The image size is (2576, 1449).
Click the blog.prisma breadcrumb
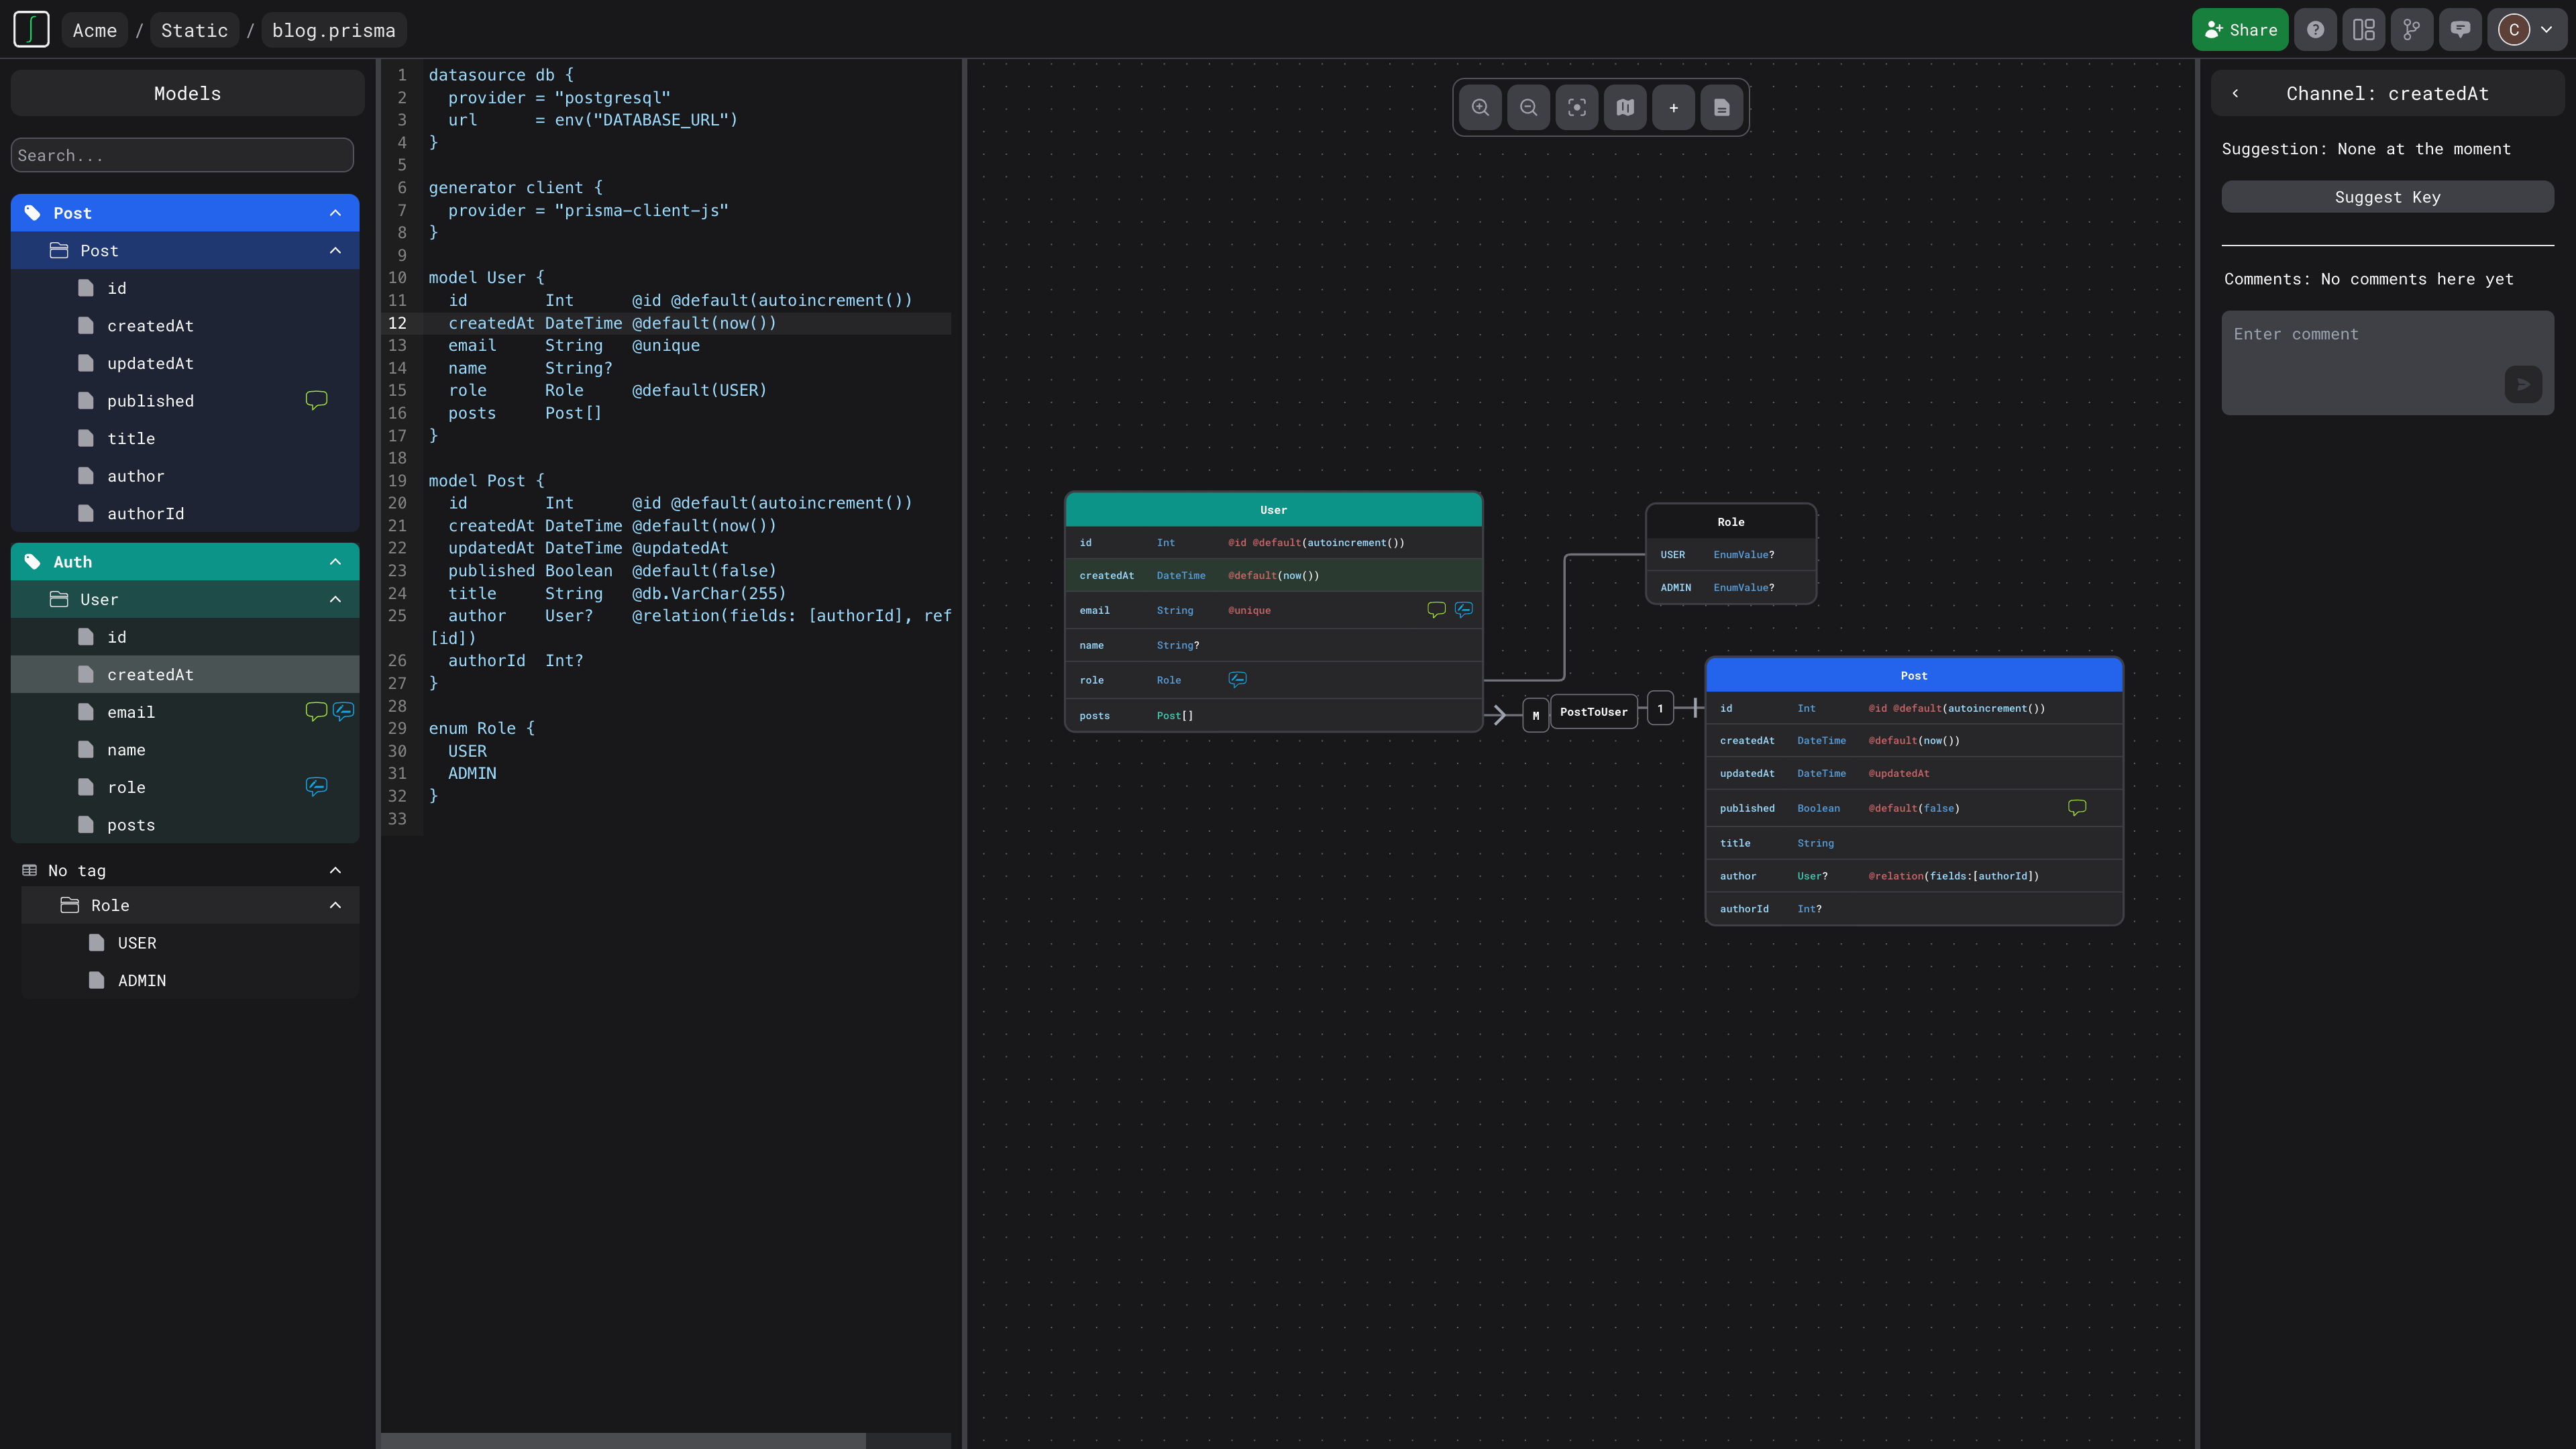pos(334,30)
